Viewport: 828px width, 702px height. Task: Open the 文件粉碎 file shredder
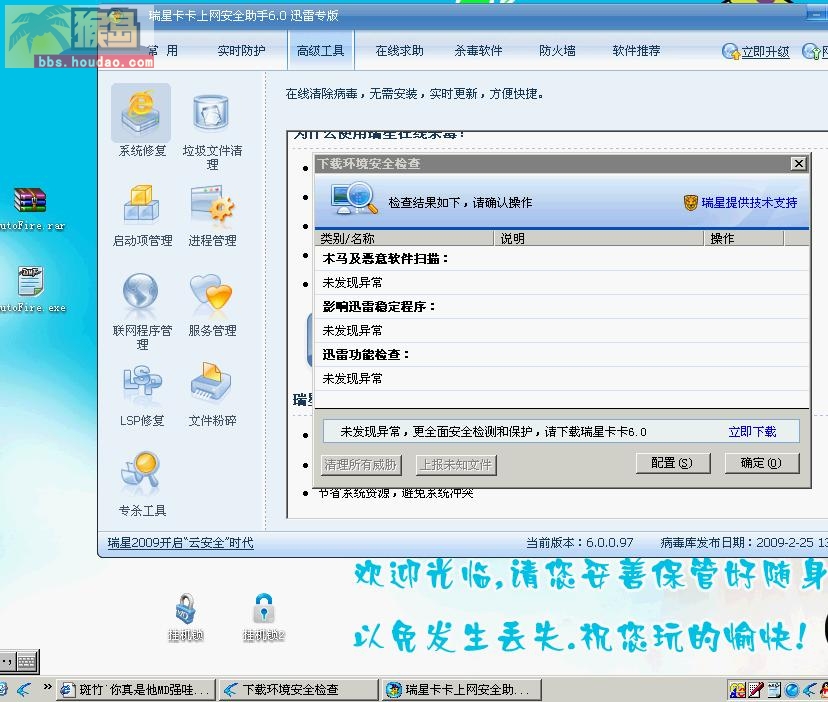click(212, 395)
